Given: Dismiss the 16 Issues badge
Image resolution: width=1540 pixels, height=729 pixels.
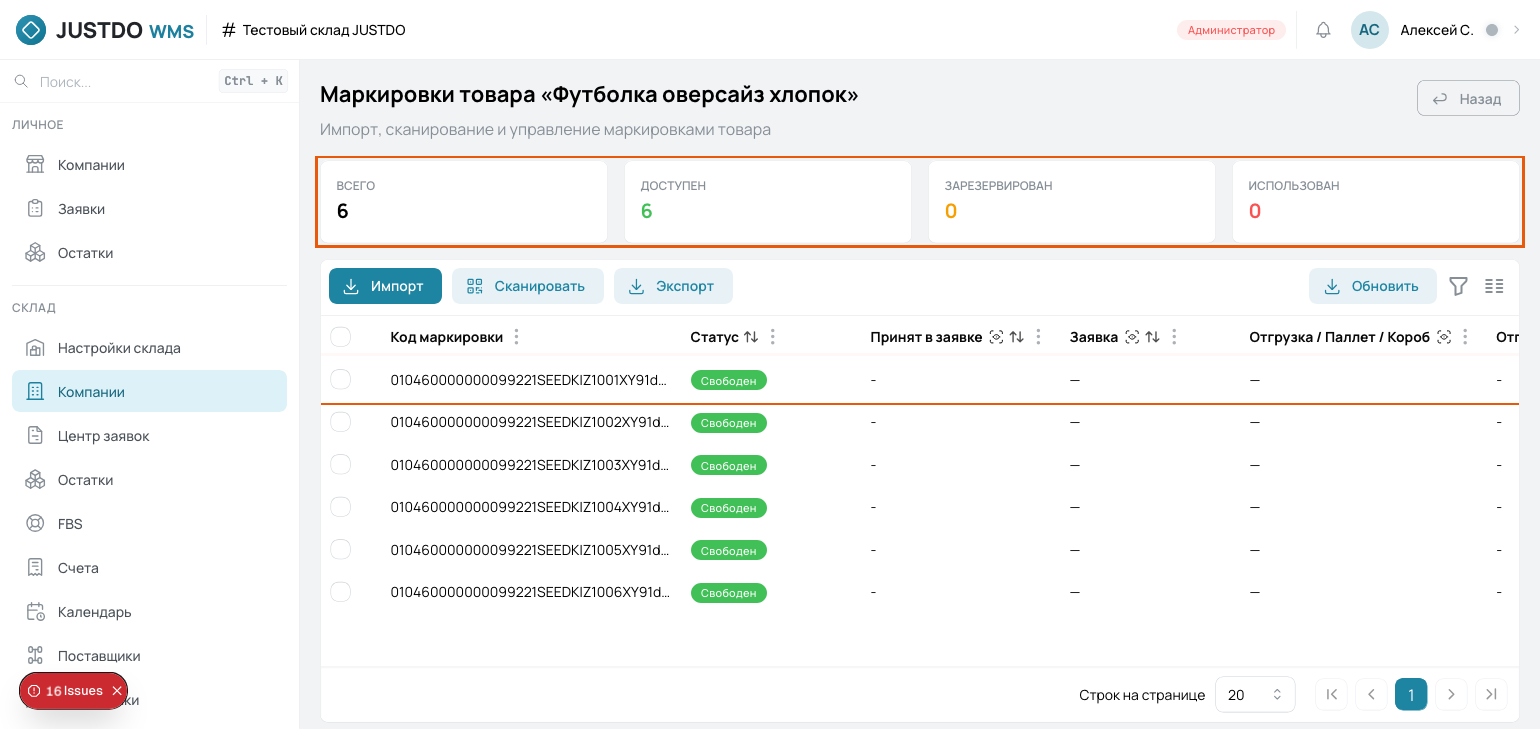Looking at the screenshot, I should click(x=117, y=691).
